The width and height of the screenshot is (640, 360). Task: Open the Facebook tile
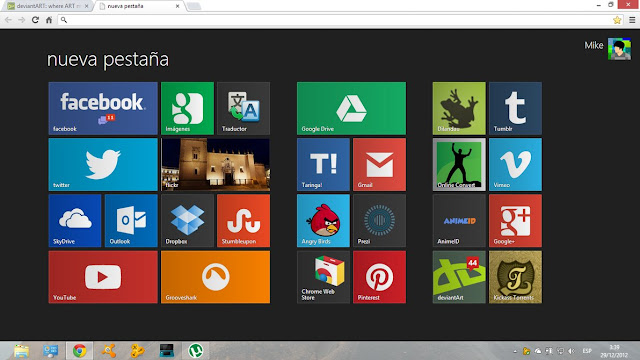coord(103,108)
